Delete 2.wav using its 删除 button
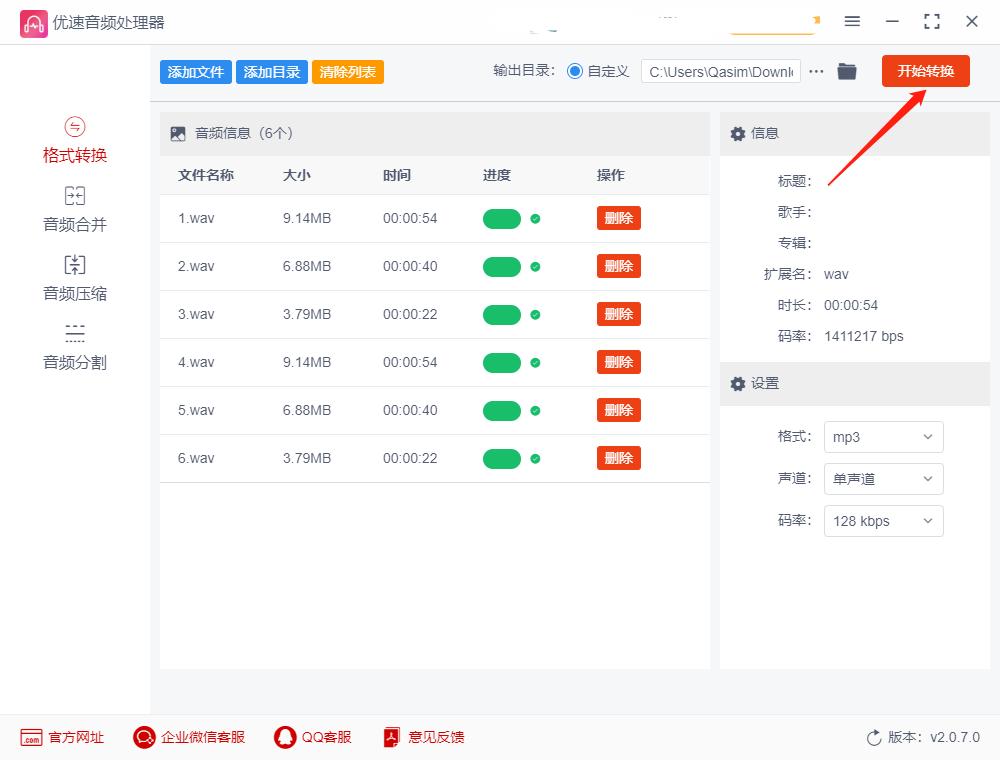 pyautogui.click(x=618, y=266)
